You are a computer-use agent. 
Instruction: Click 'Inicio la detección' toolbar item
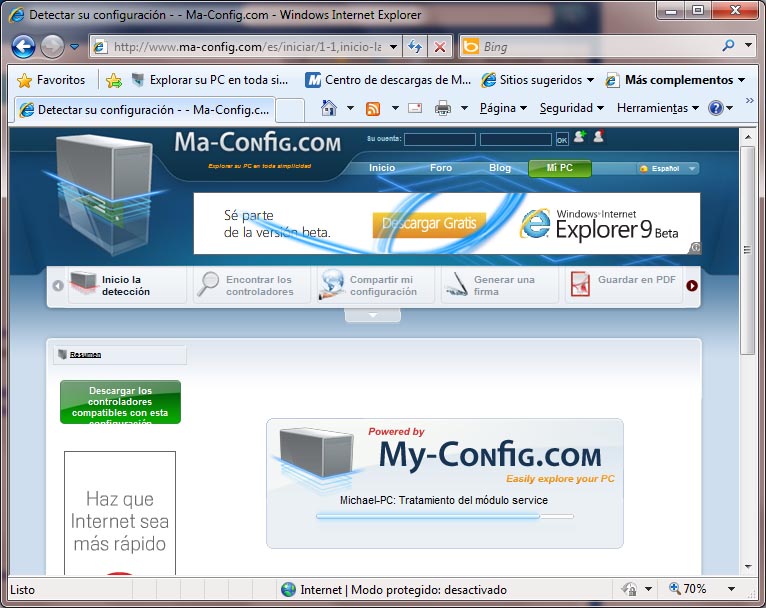[x=126, y=285]
